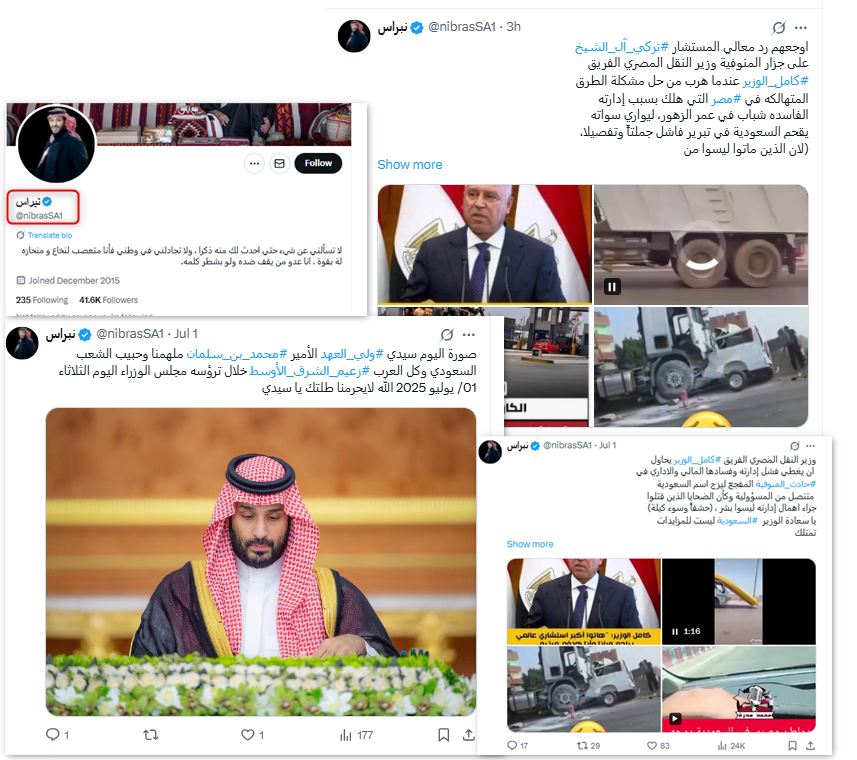The image size is (857, 760).
Task: Share the crown prince photo tweet
Action: point(468,735)
